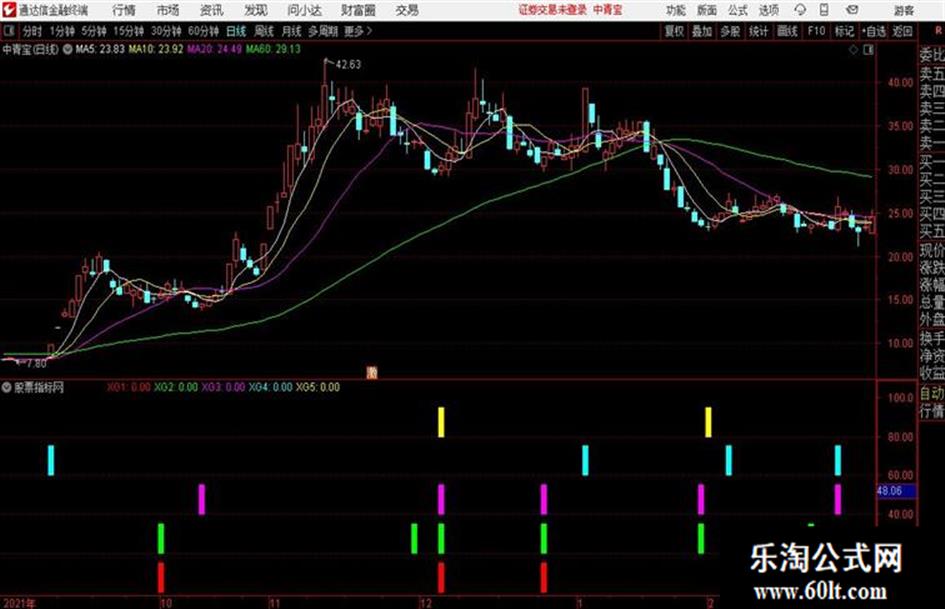Click the 复权 toolbar button

(674, 31)
